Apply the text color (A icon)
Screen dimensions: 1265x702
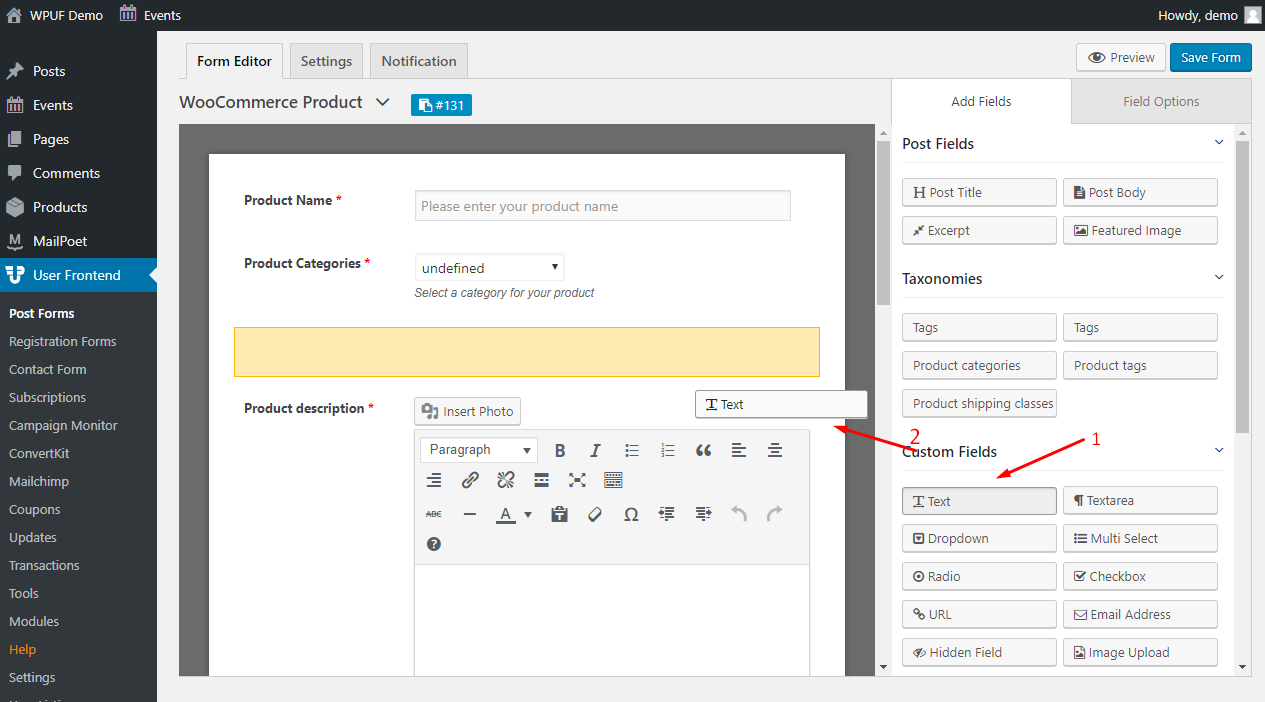click(507, 514)
